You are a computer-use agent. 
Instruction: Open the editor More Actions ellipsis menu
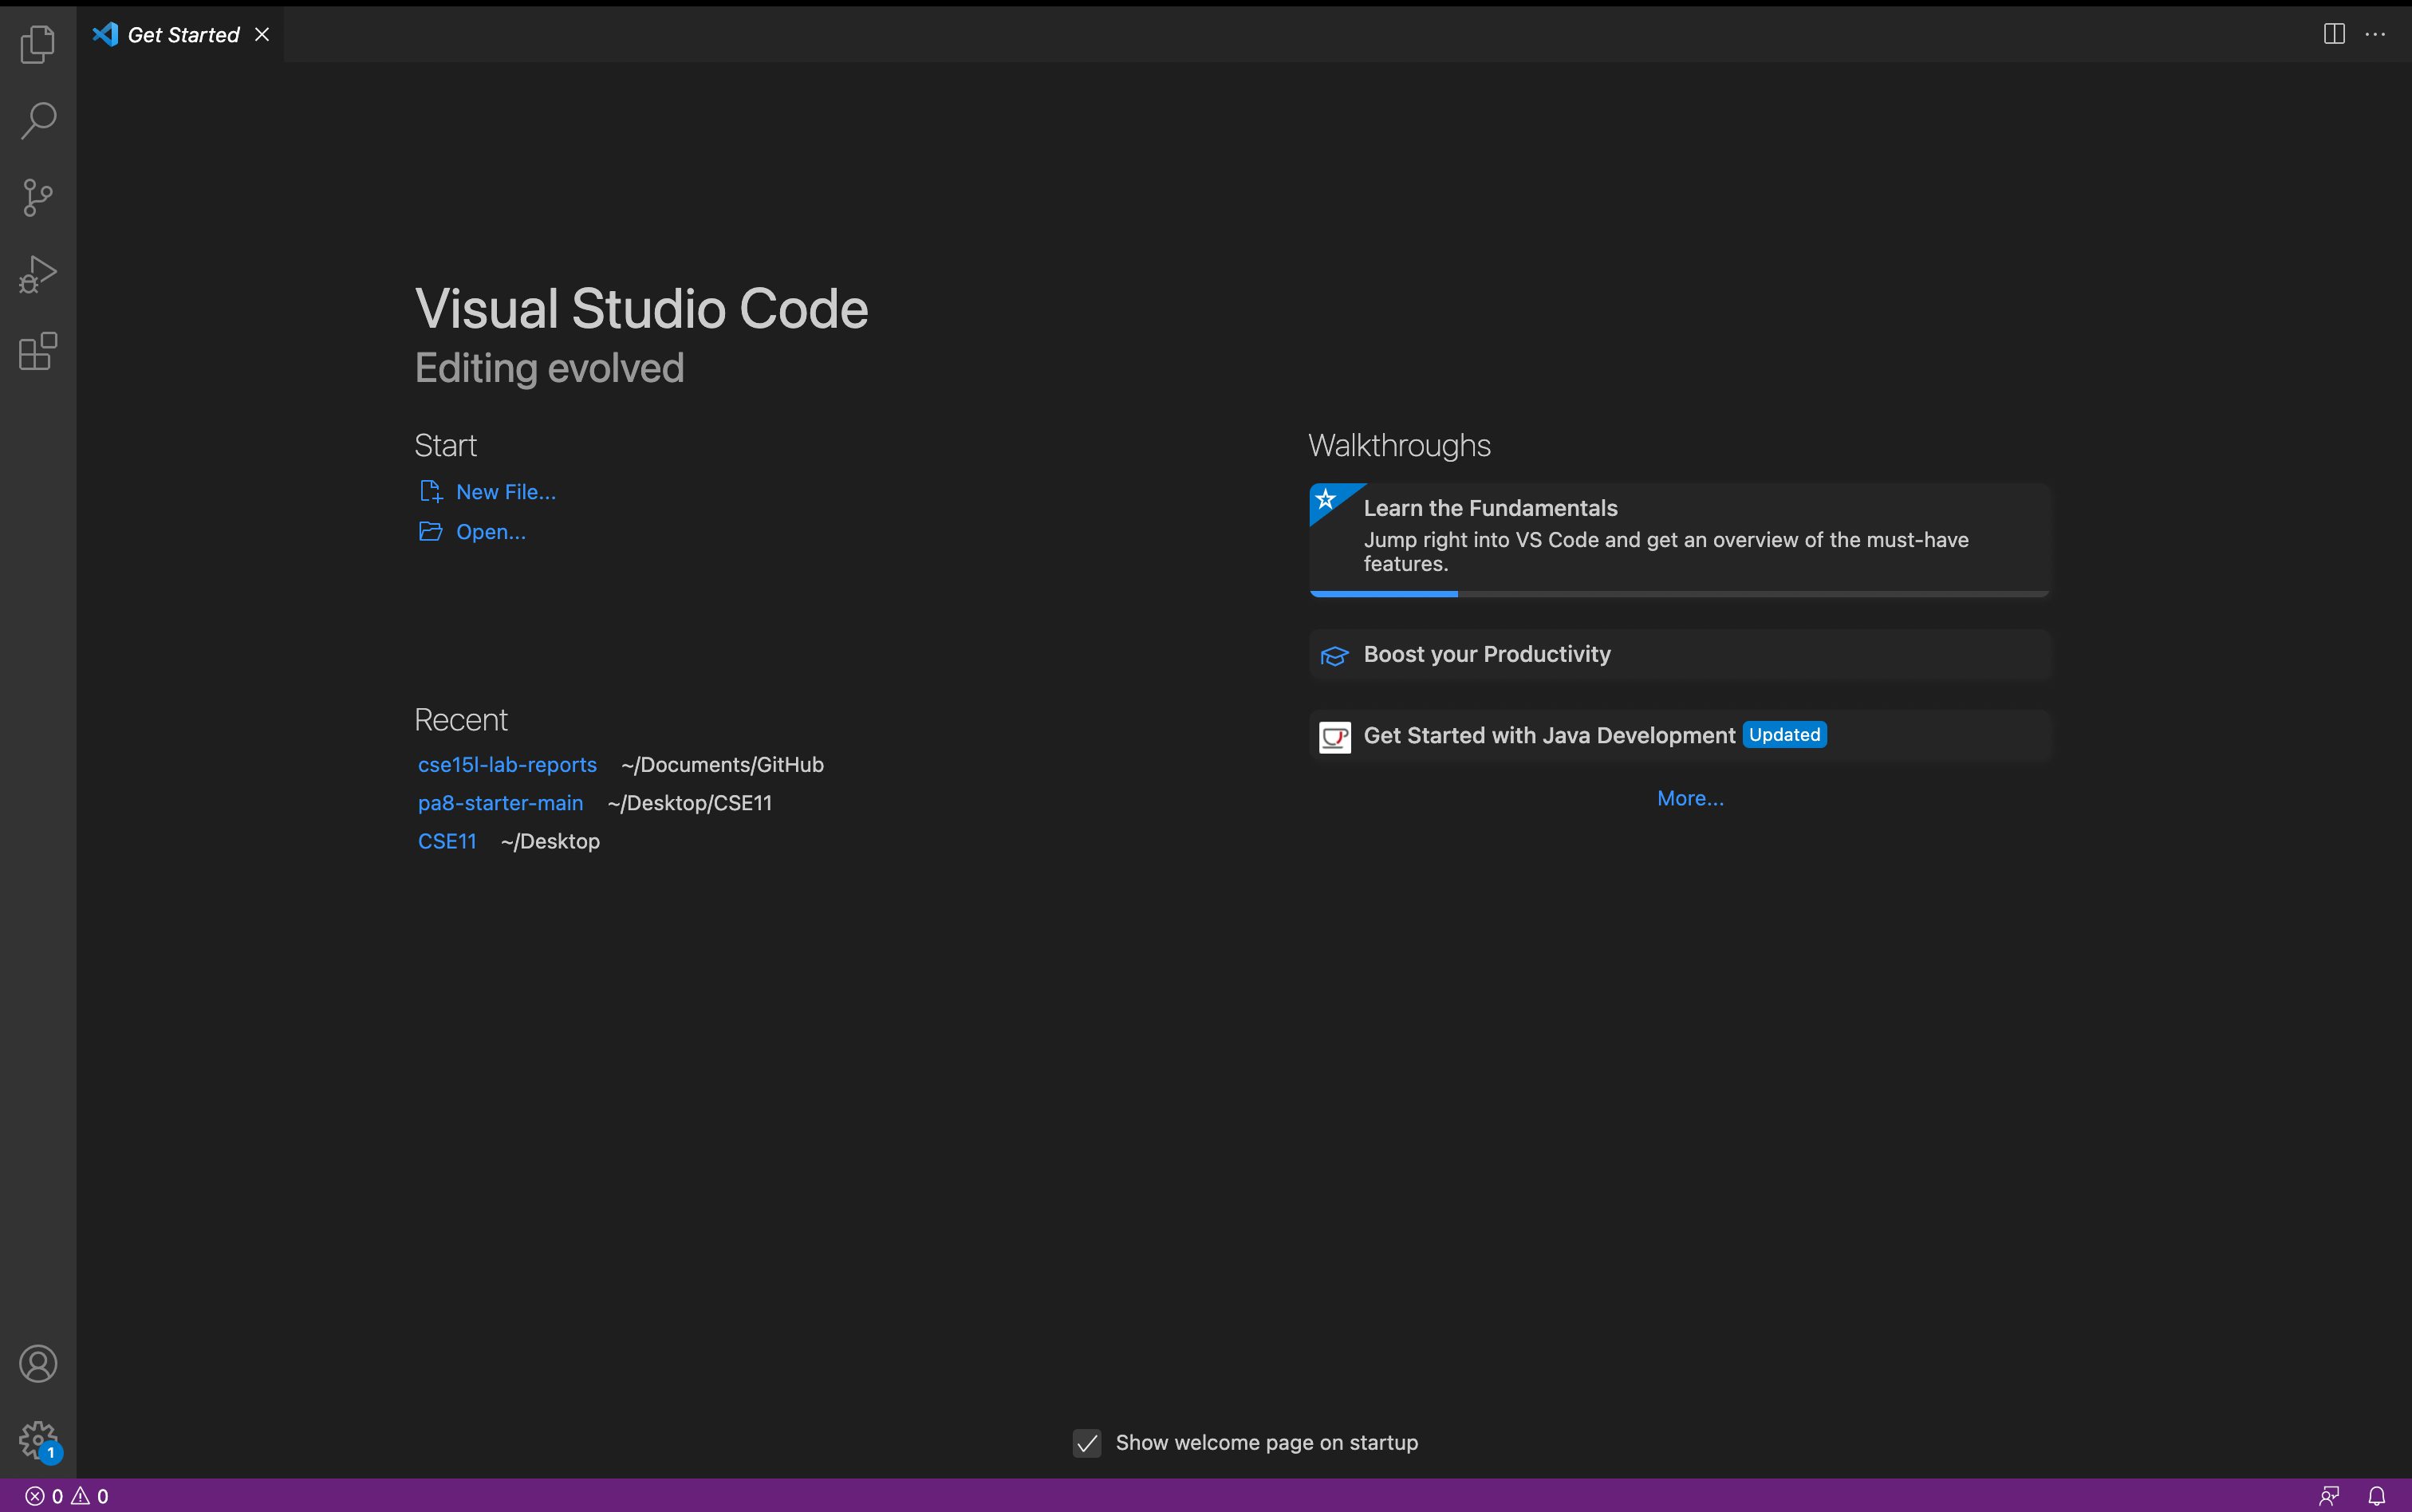click(x=2375, y=34)
